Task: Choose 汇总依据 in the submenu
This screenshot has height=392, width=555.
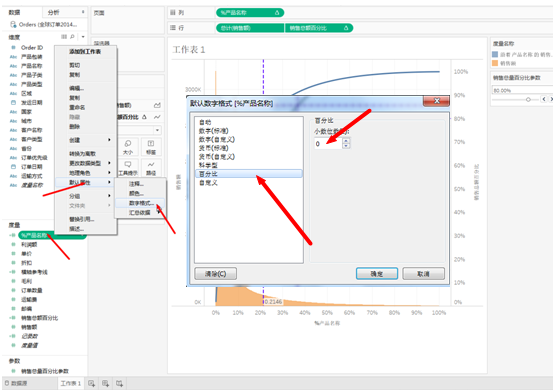Action: (140, 212)
